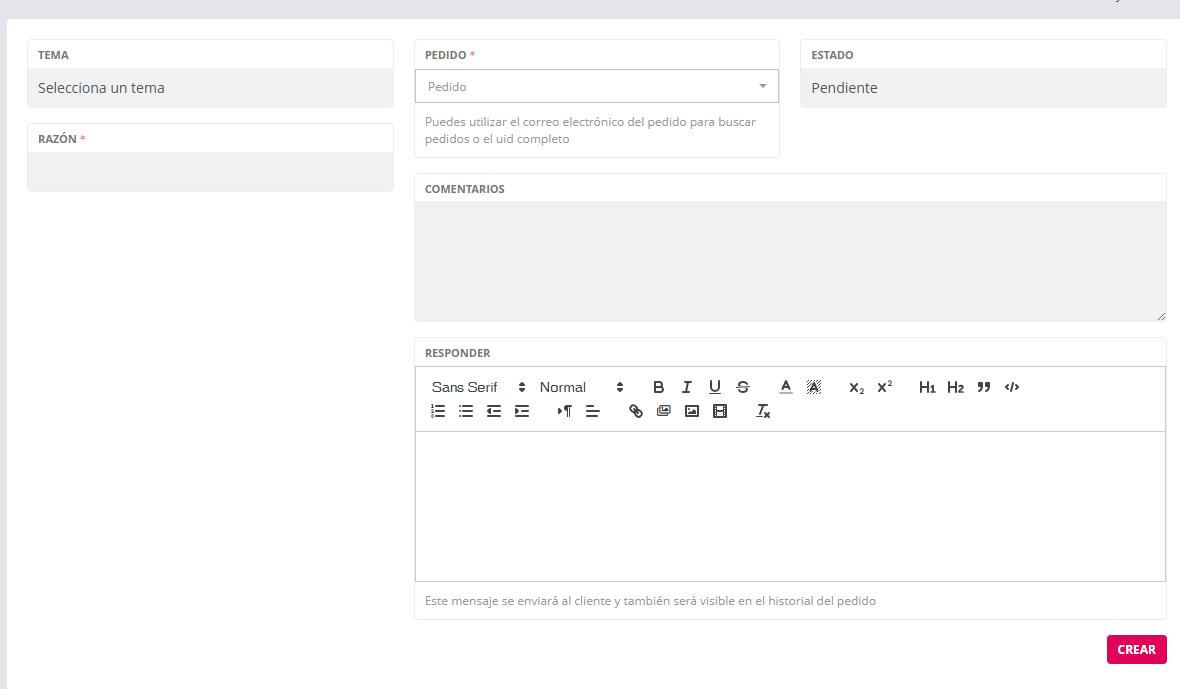The height and width of the screenshot is (689, 1180).
Task: Toggle superscript formatting
Action: coord(885,387)
